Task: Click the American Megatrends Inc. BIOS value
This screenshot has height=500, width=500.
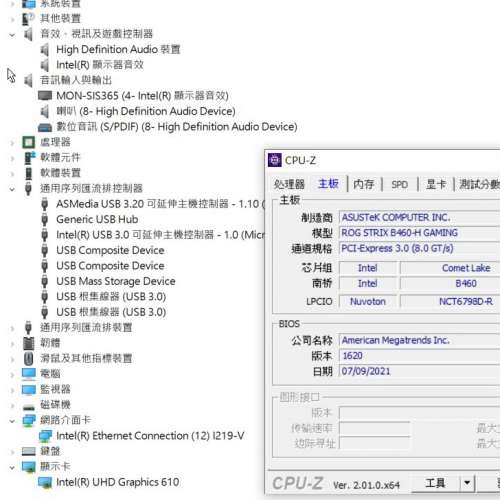Action: (396, 340)
